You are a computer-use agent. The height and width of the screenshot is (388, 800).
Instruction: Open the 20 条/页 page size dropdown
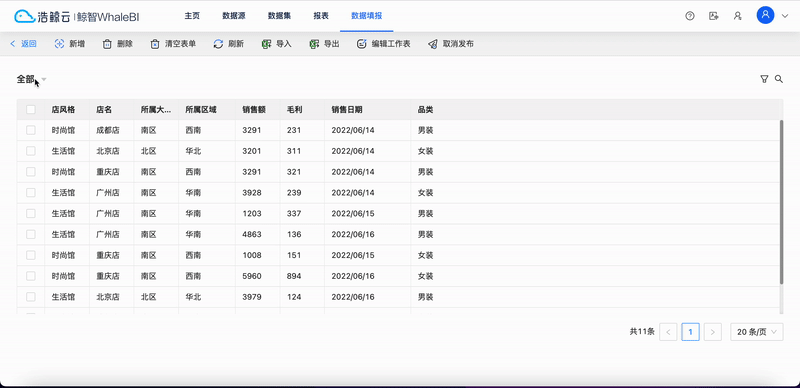[757, 332]
